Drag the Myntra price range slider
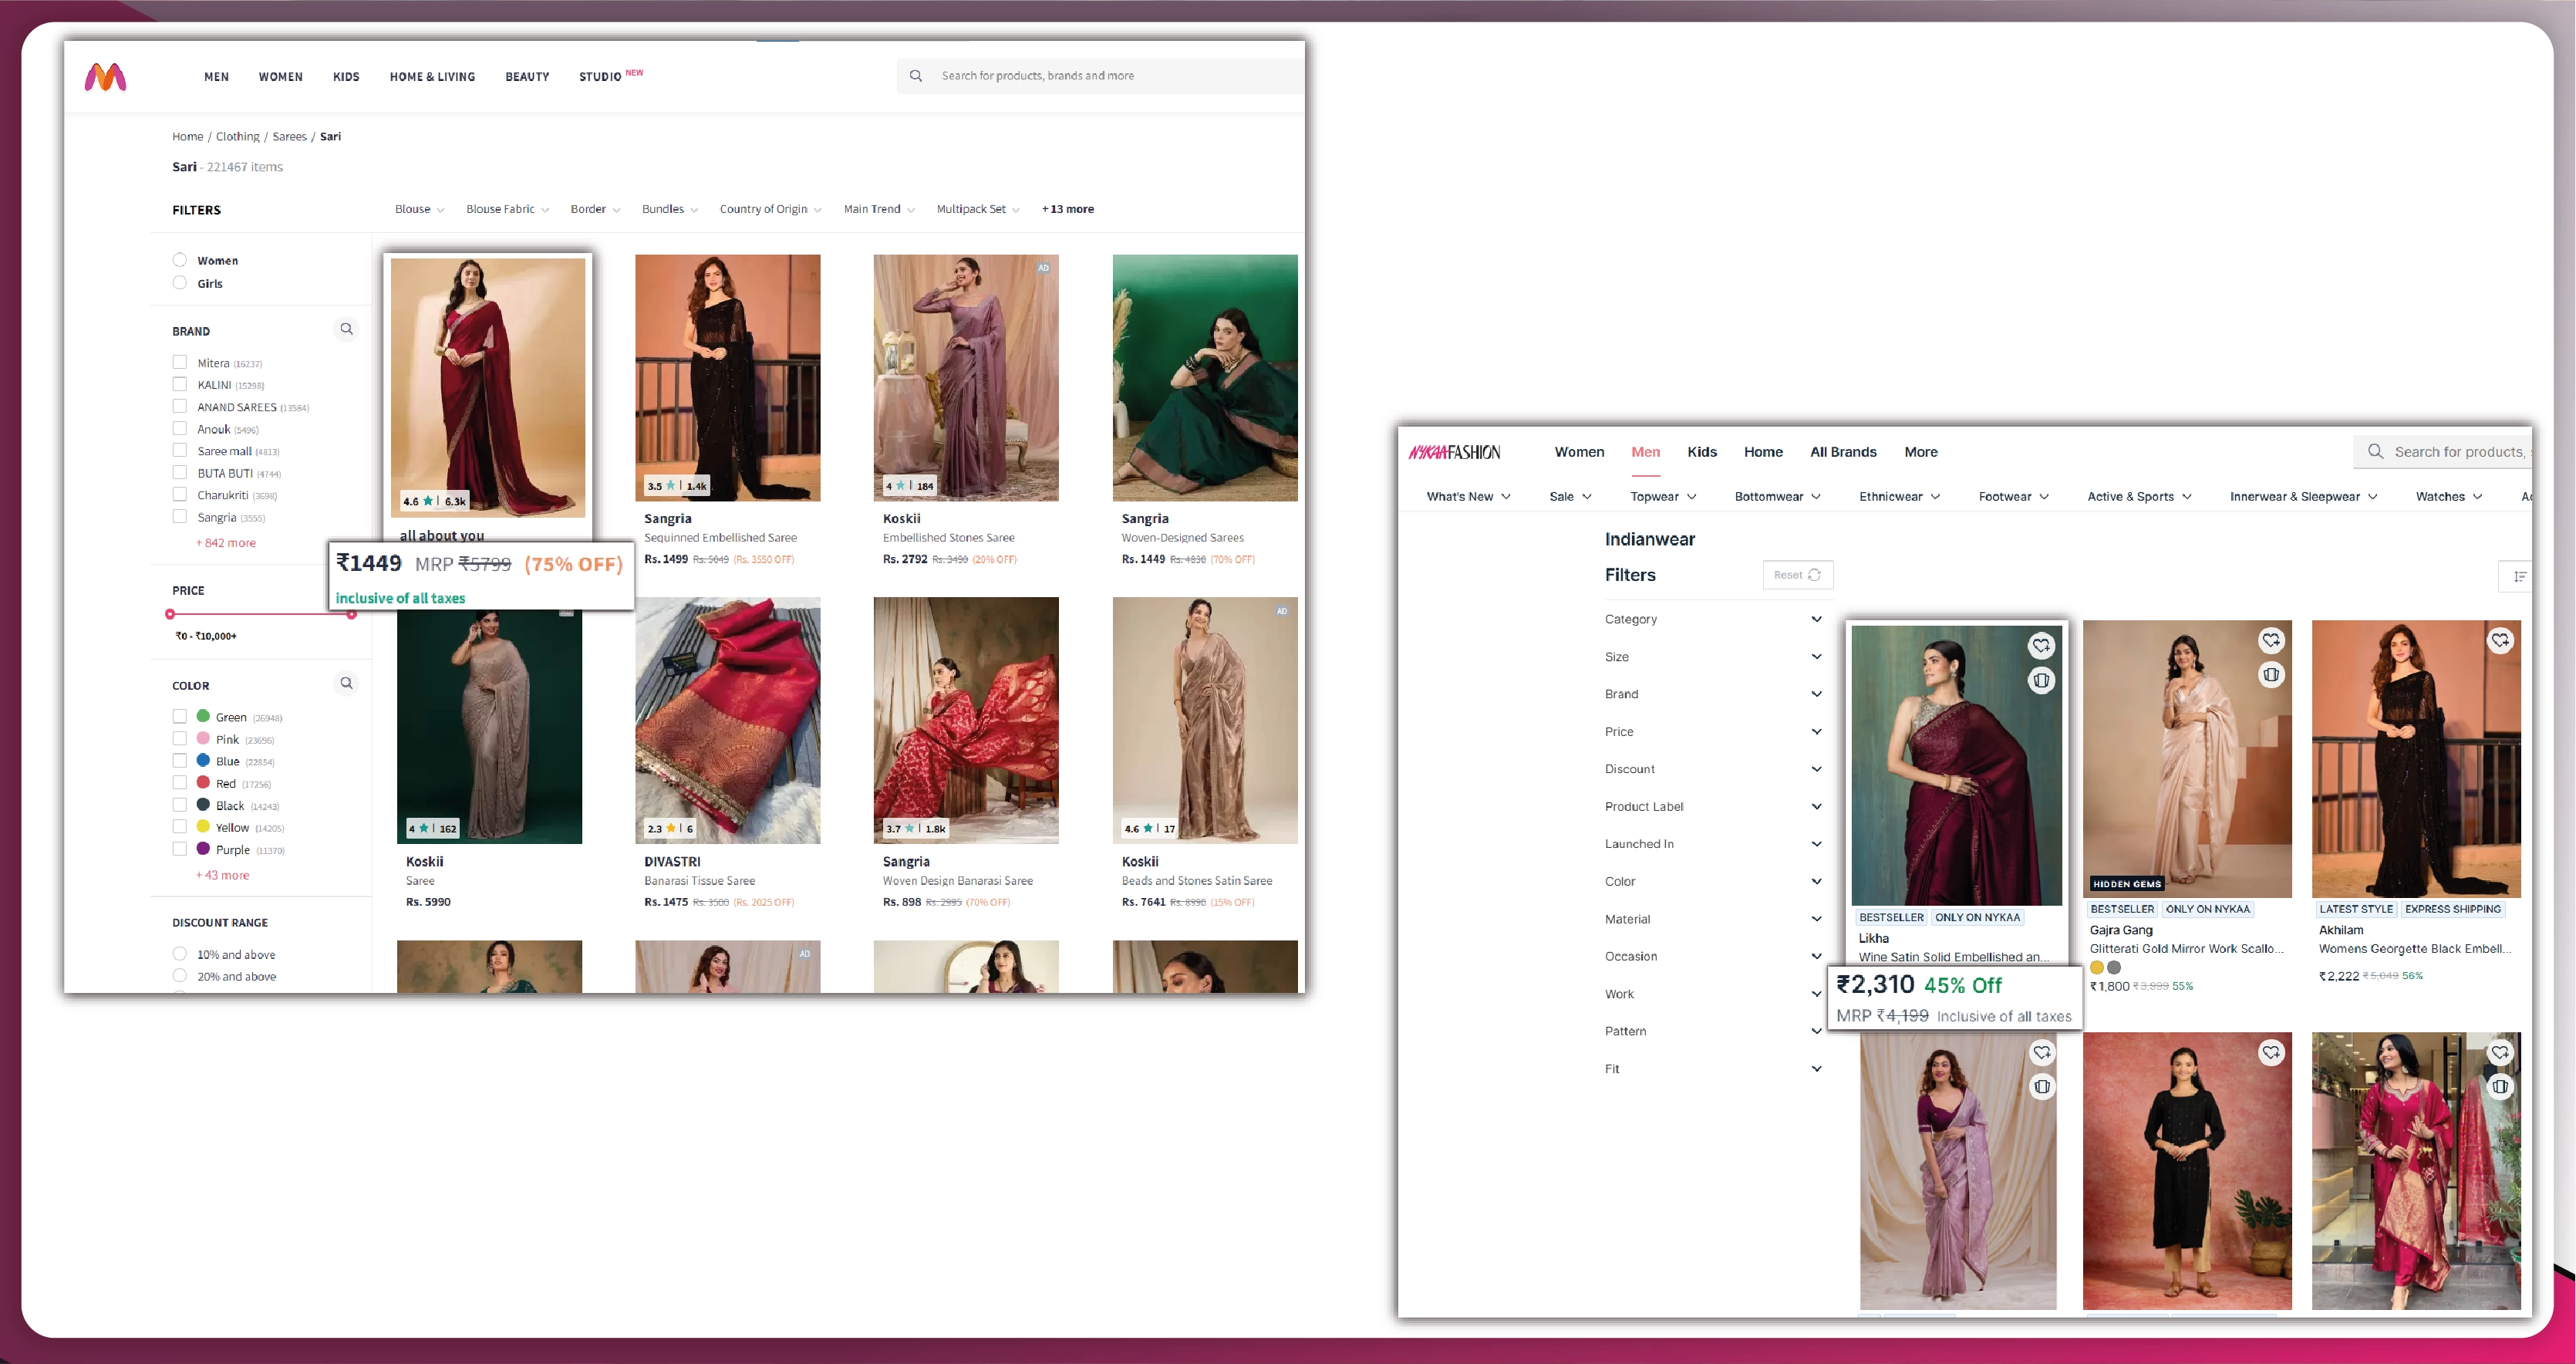The image size is (2576, 1364). pos(172,616)
